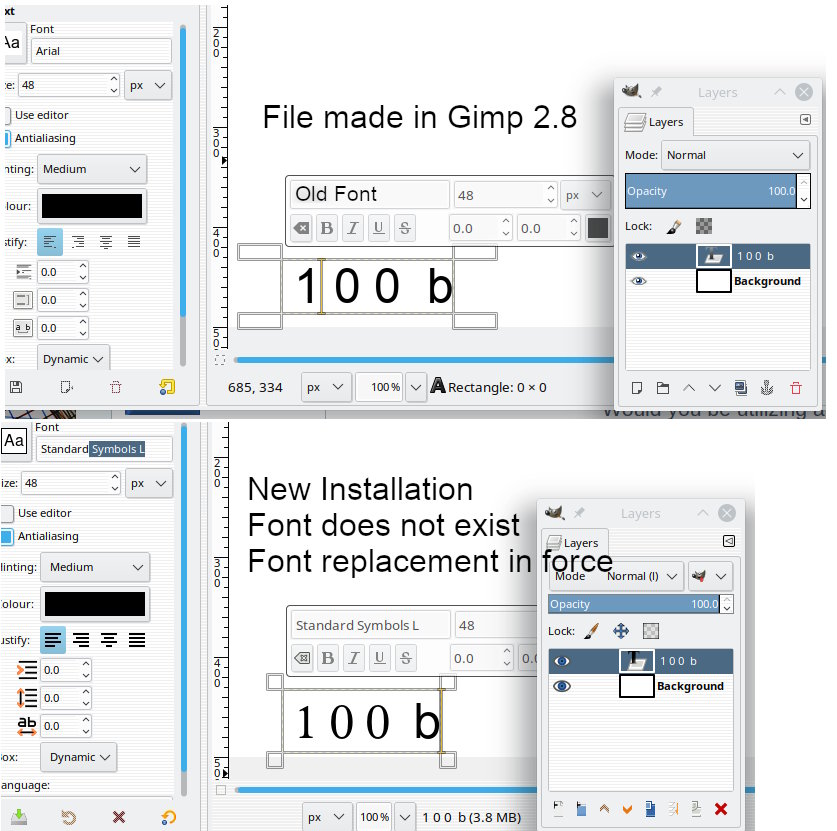The height and width of the screenshot is (831, 837).
Task: Select the 100 b layer in the upper Layers panel
Action: [717, 256]
